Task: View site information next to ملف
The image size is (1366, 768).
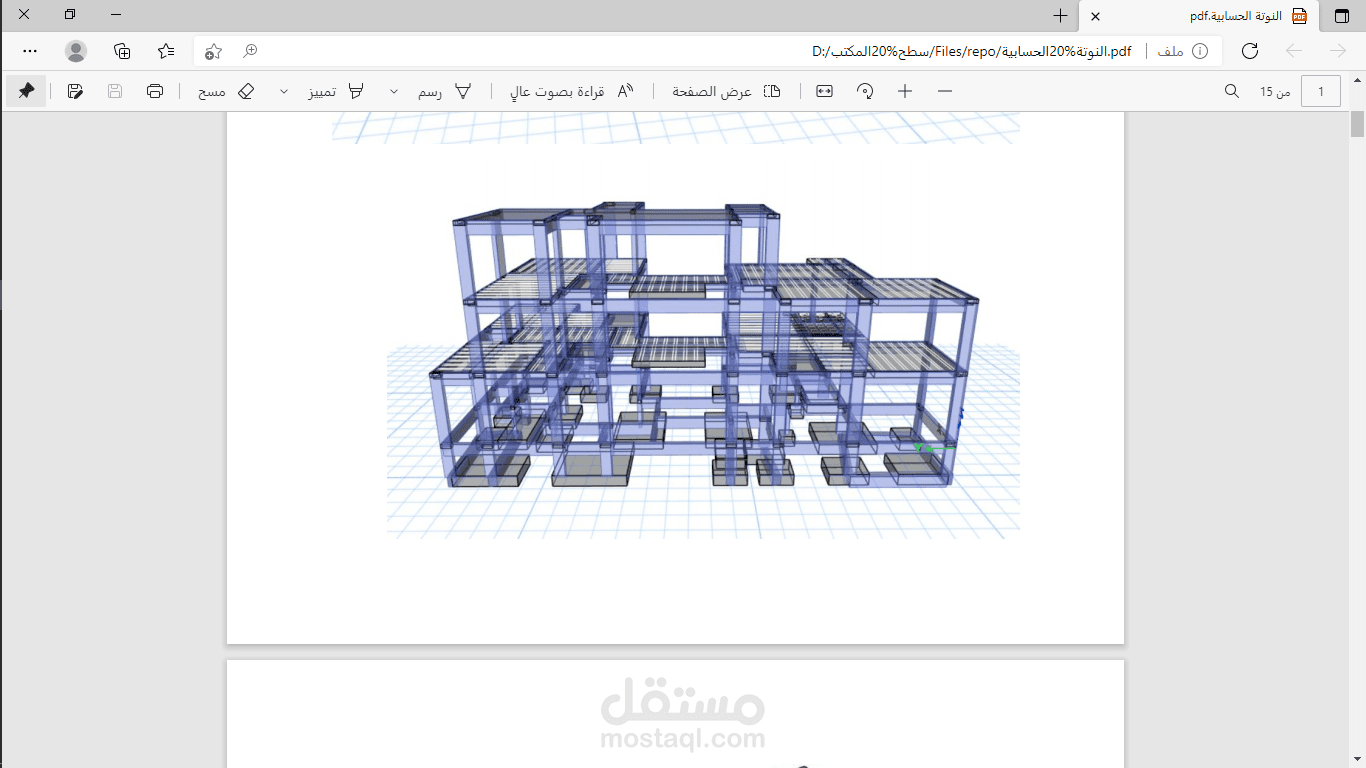Action: tap(1201, 51)
